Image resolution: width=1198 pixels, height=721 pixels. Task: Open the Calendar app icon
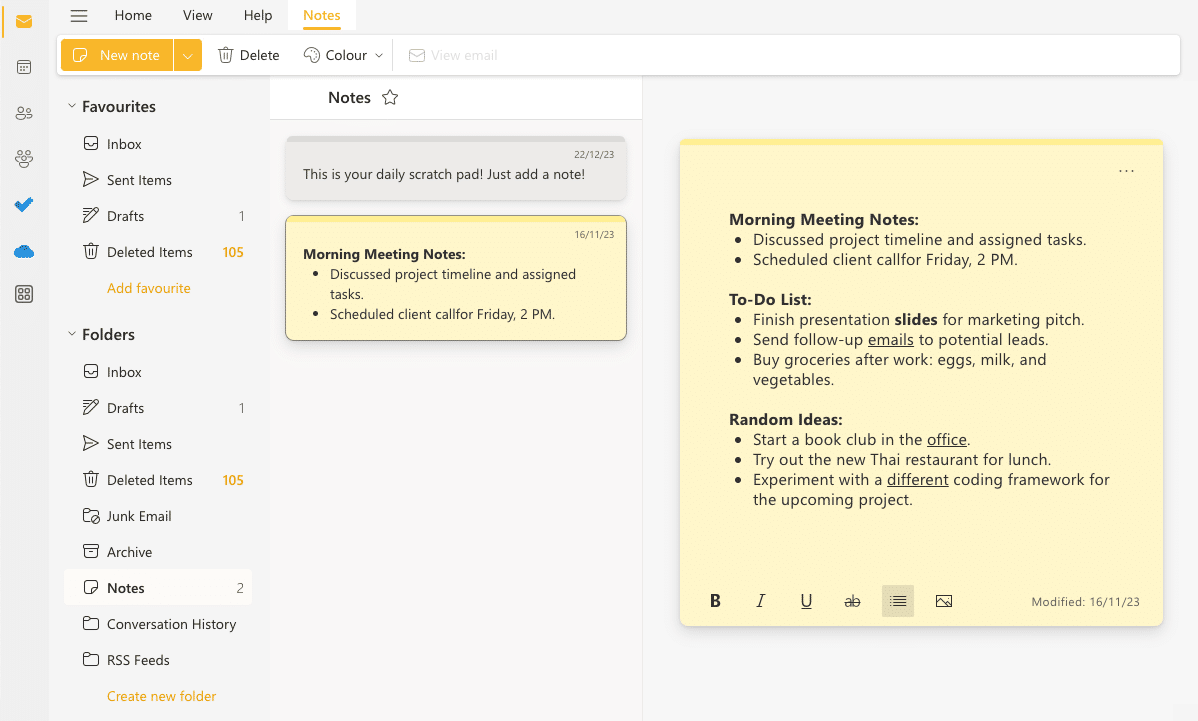click(x=24, y=67)
